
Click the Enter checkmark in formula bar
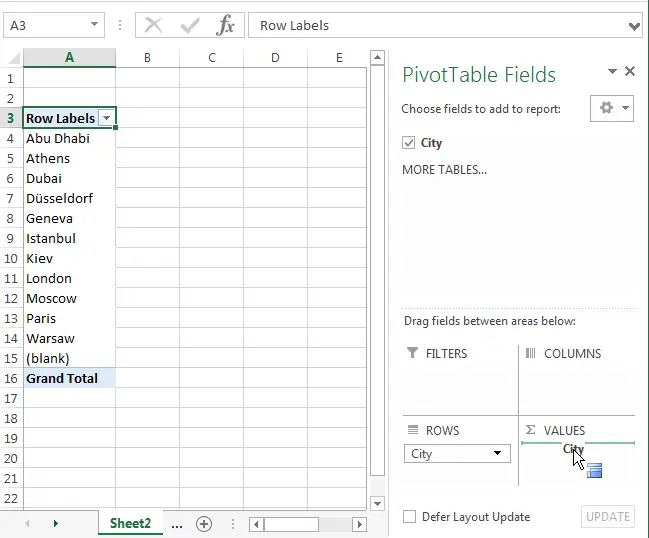(x=190, y=26)
